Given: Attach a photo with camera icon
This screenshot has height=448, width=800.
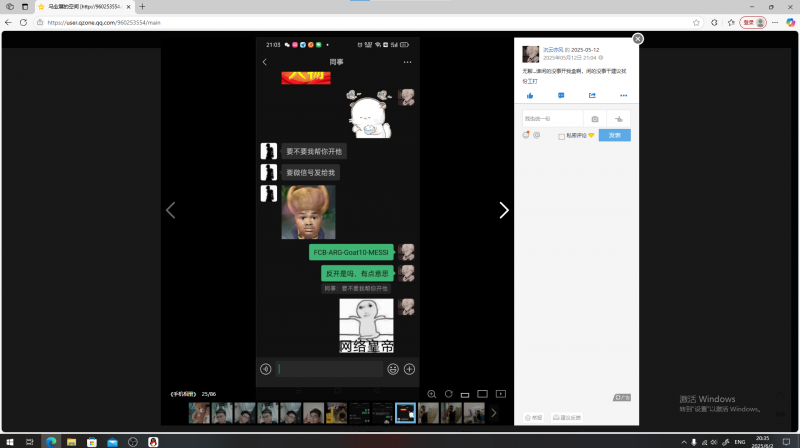Looking at the screenshot, I should click(x=594, y=119).
